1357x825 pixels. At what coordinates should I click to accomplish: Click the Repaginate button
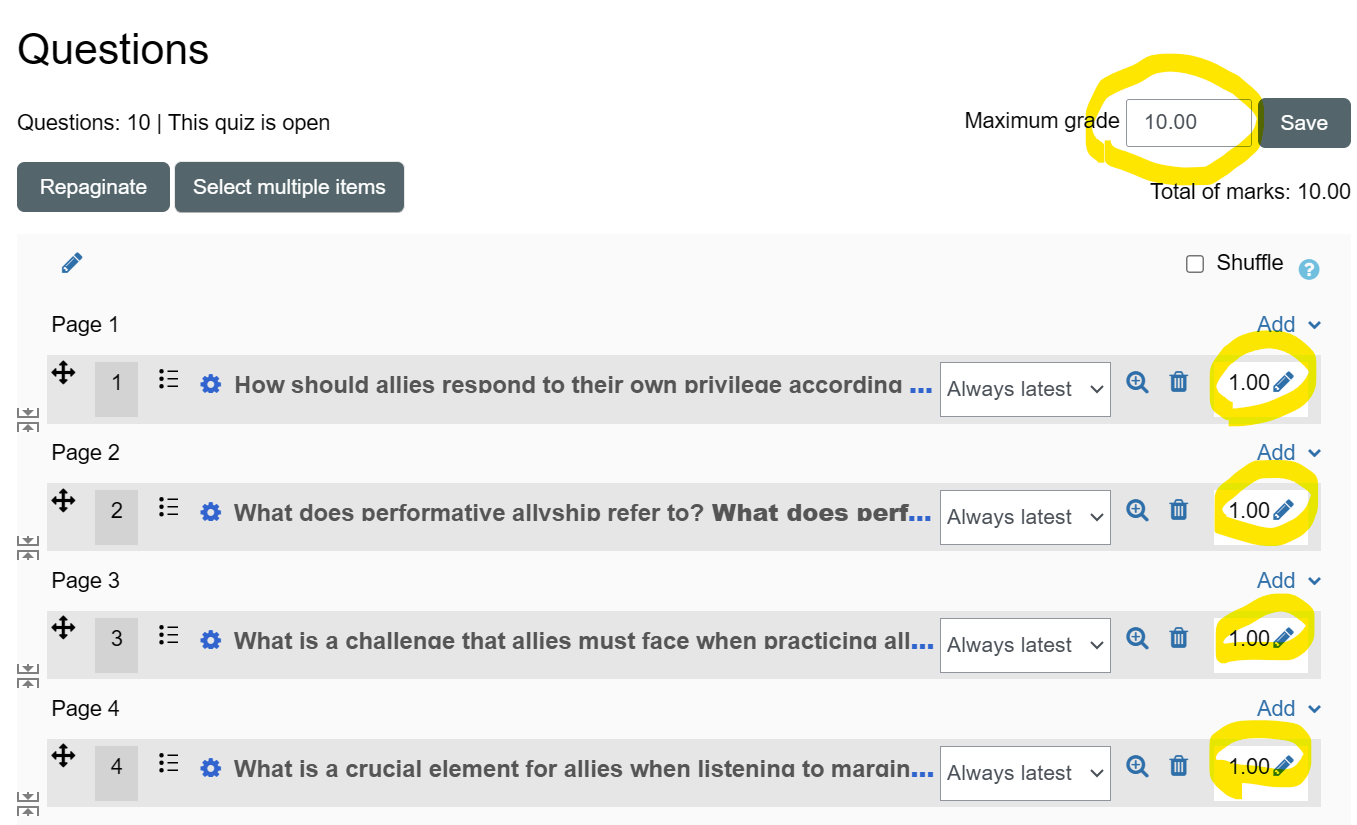click(93, 187)
